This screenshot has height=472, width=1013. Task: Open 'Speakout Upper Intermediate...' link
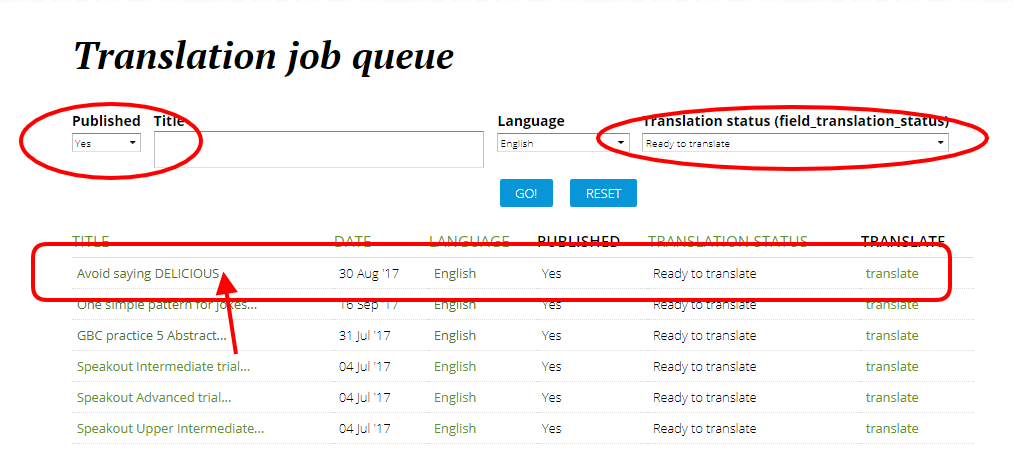pyautogui.click(x=170, y=429)
